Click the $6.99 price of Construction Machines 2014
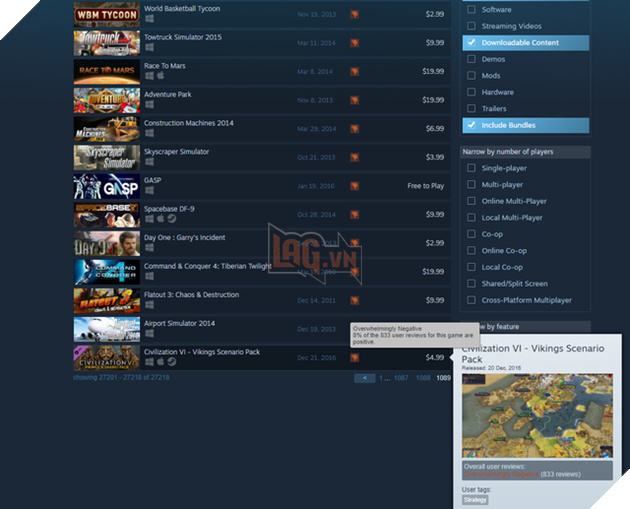The image size is (630, 509). [x=435, y=129]
